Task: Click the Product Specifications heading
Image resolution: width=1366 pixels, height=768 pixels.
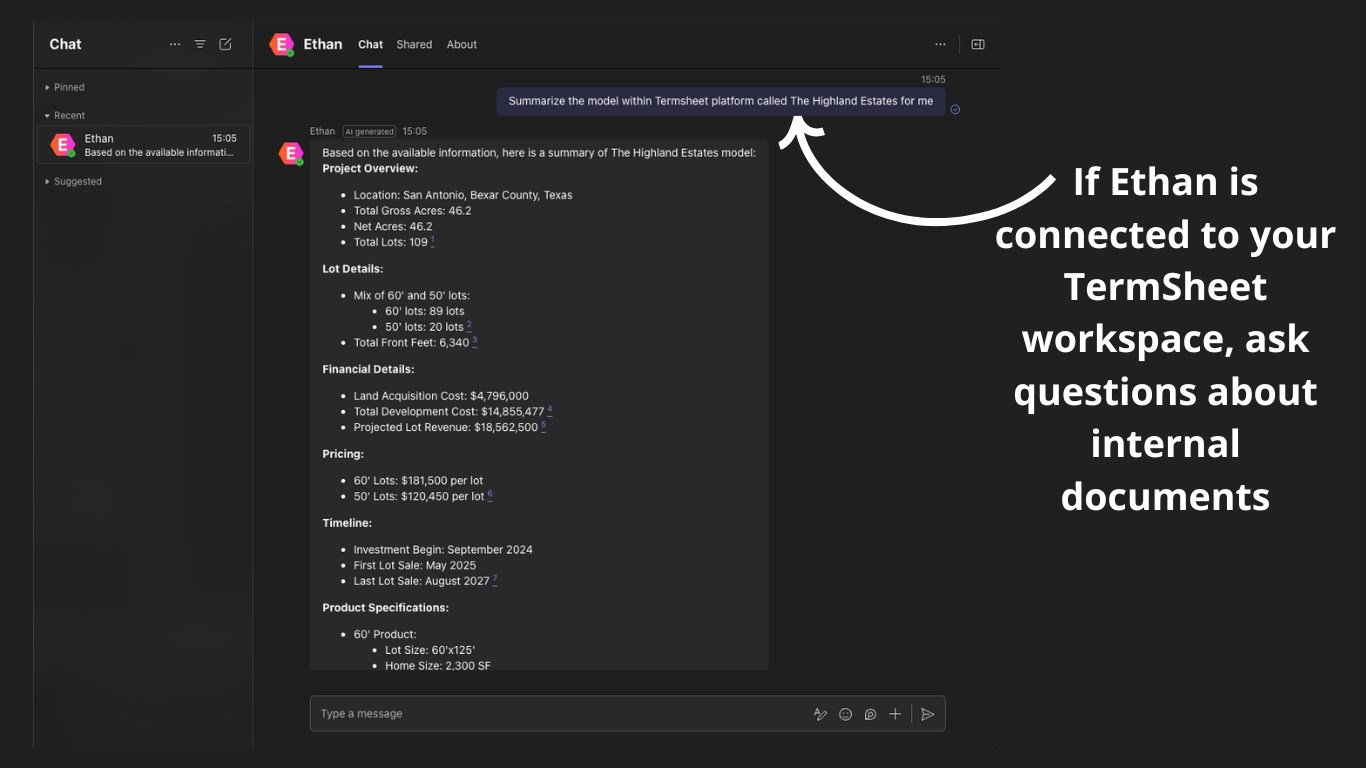Action: [385, 607]
